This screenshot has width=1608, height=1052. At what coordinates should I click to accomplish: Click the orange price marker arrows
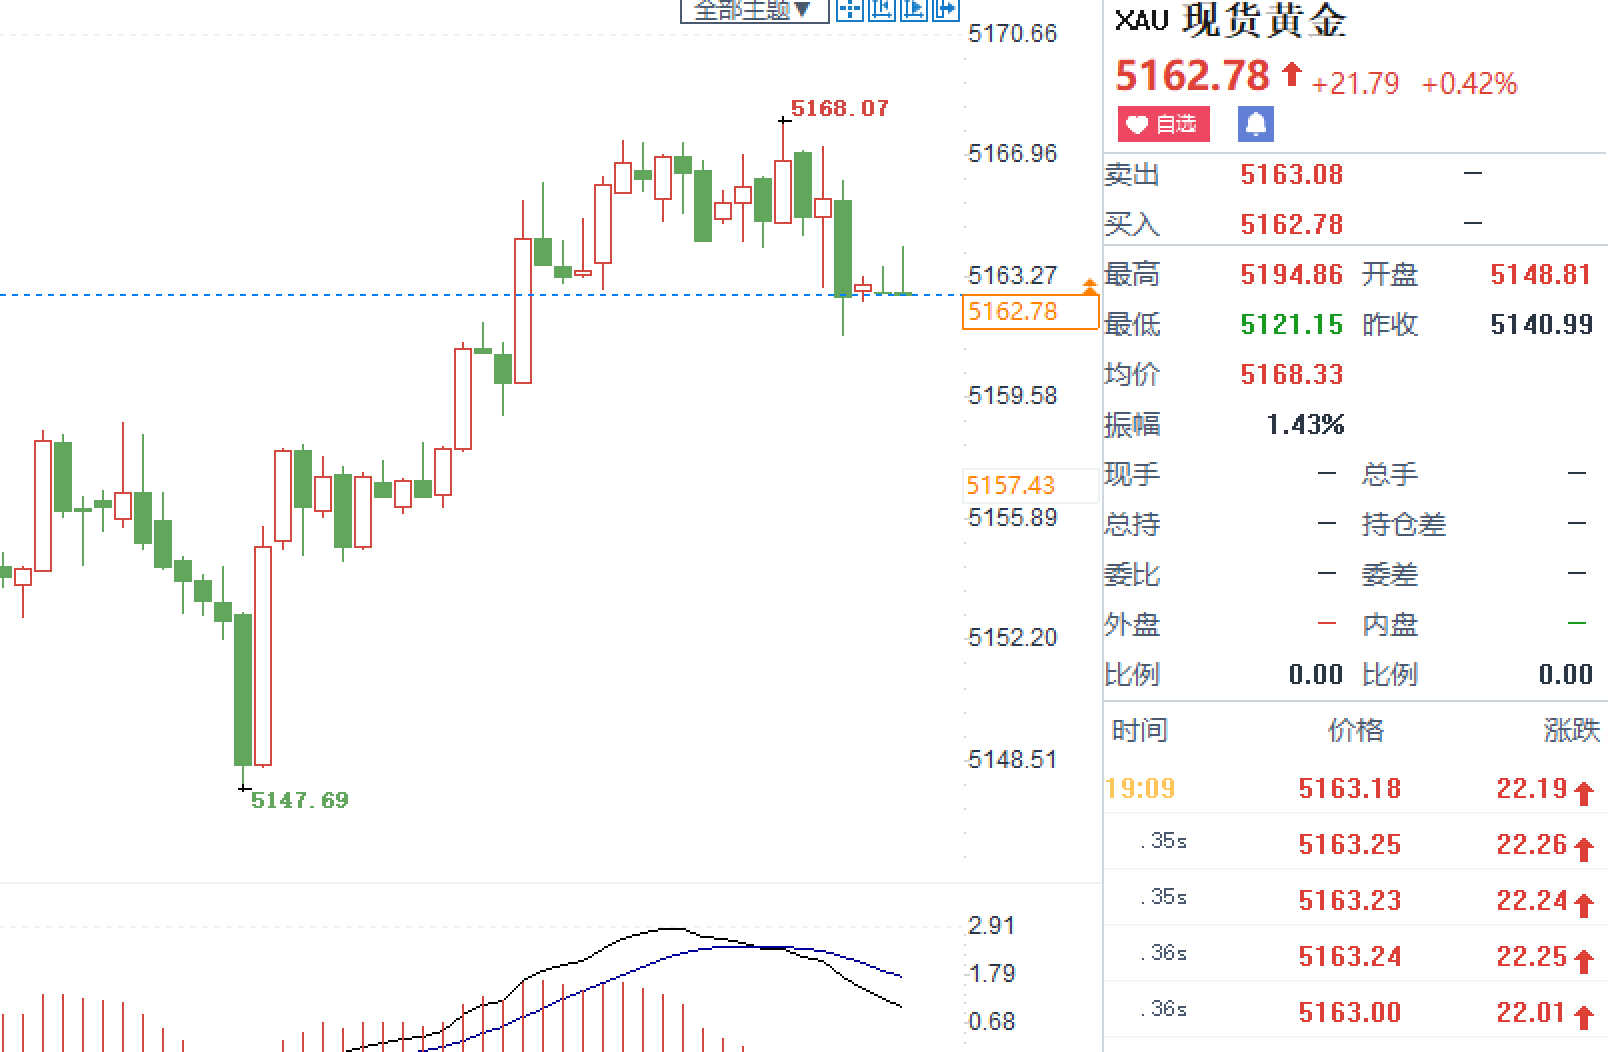coord(1090,287)
